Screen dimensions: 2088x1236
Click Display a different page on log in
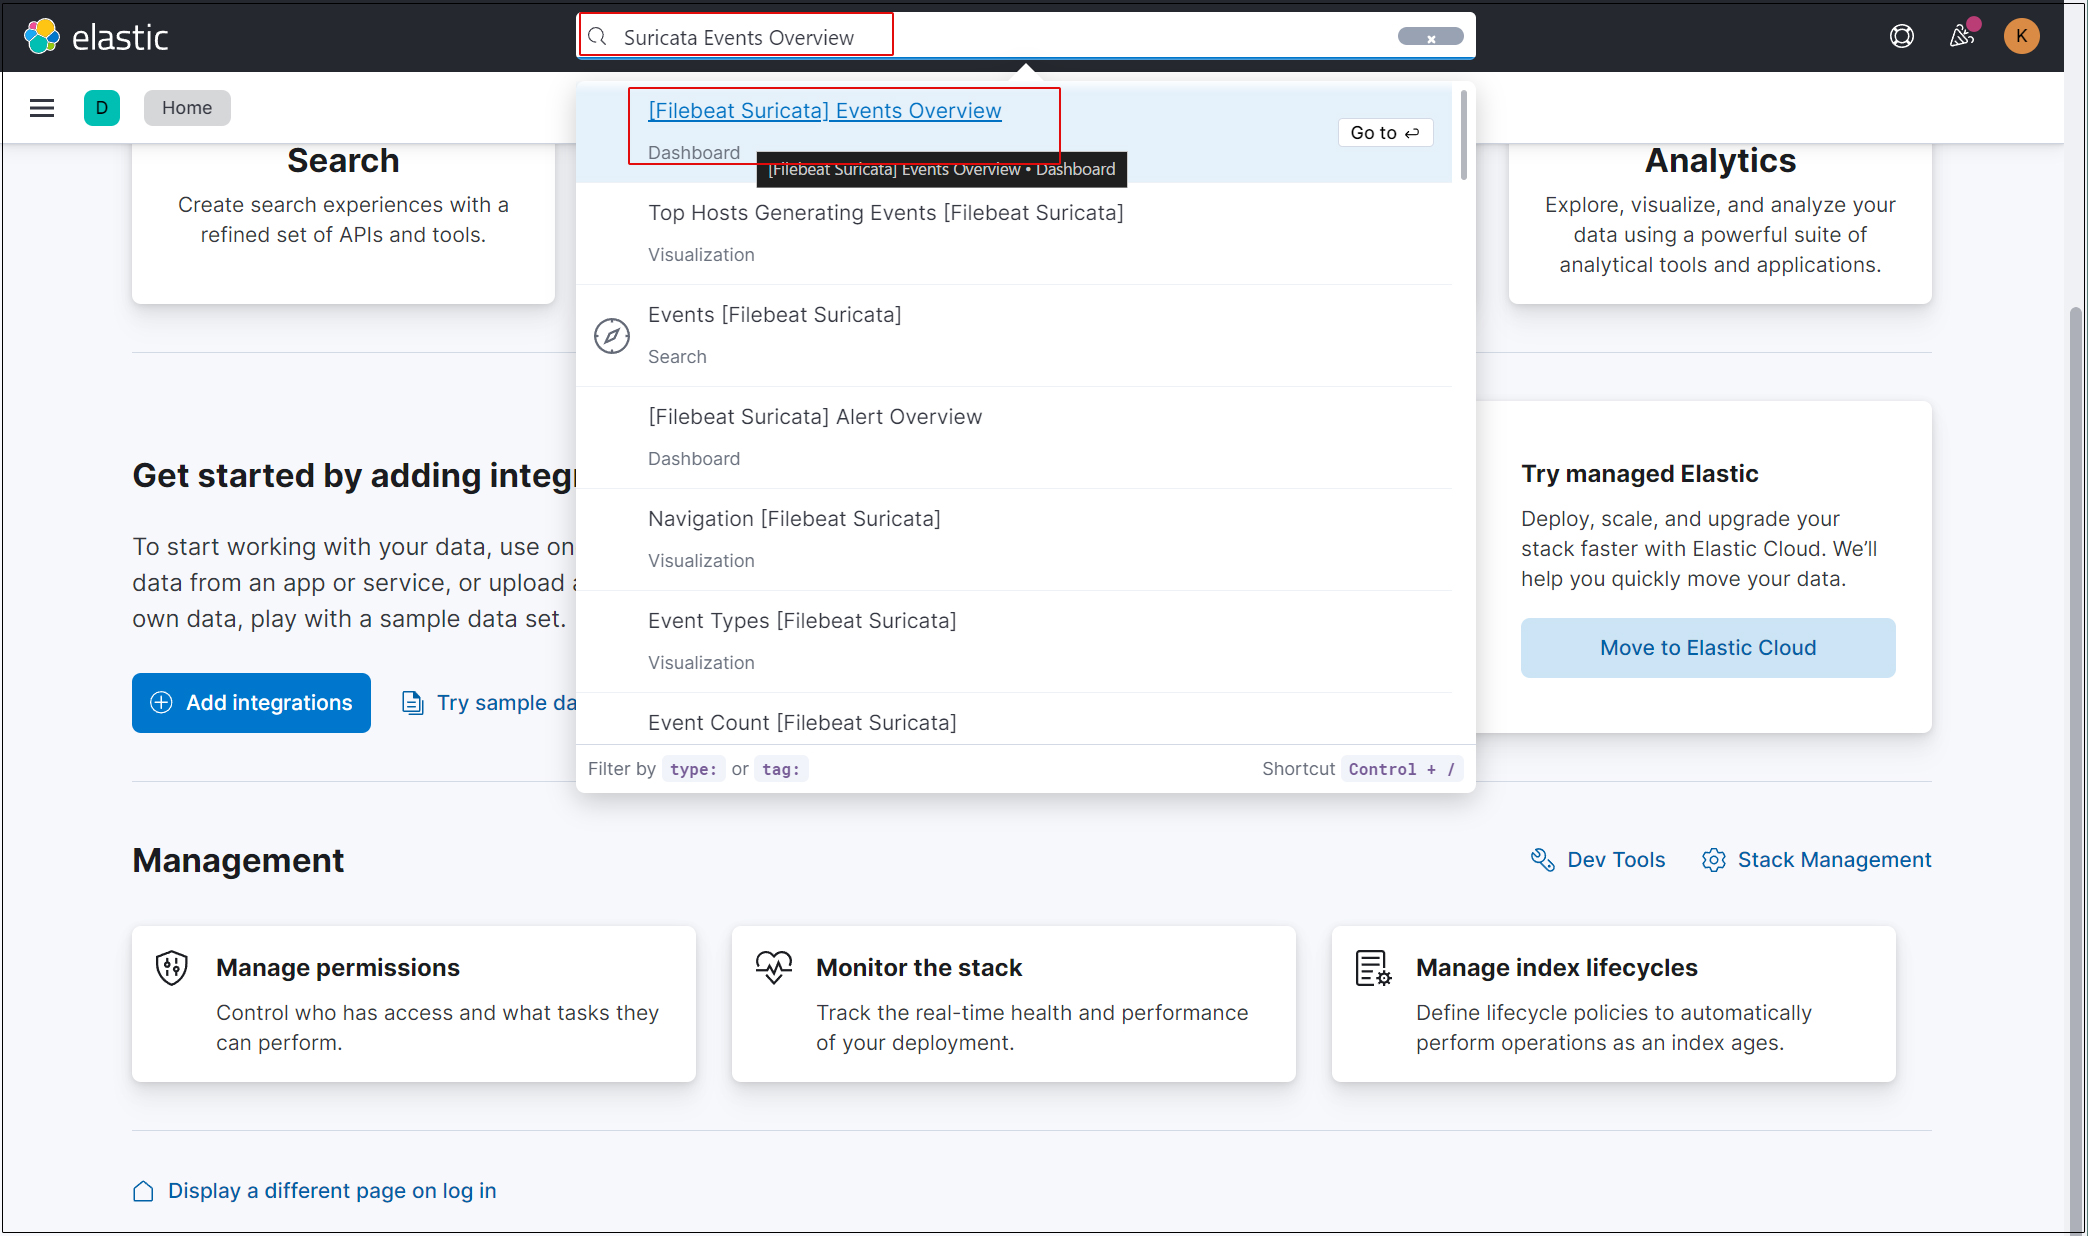point(332,1191)
